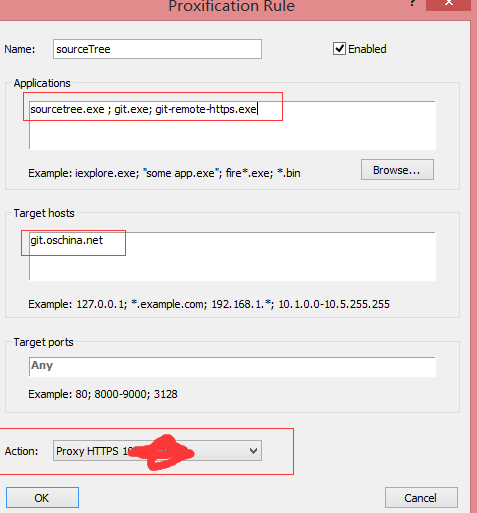Cancel the Proxification Rule dialog

tap(421, 498)
